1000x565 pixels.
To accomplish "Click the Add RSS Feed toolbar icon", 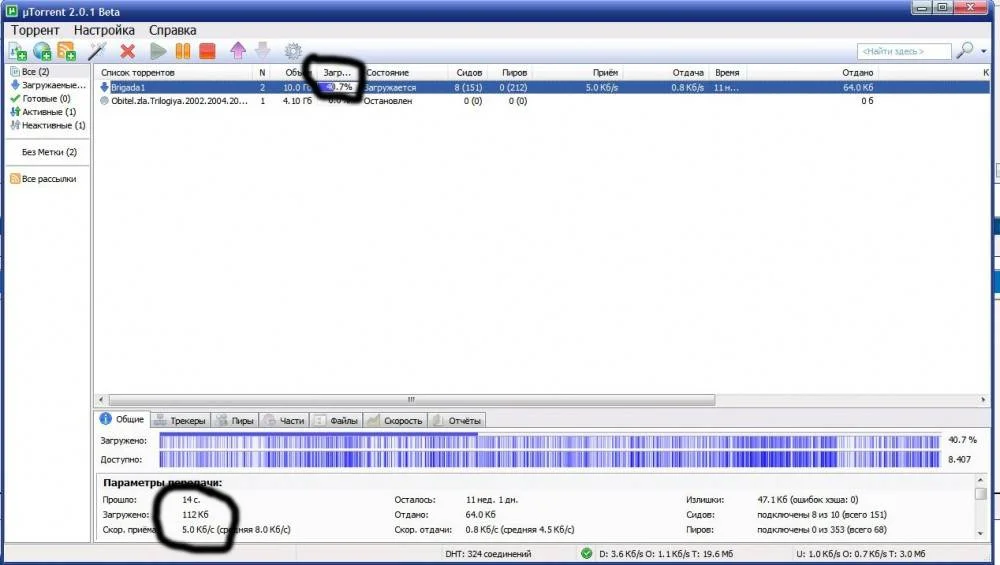I will (66, 51).
